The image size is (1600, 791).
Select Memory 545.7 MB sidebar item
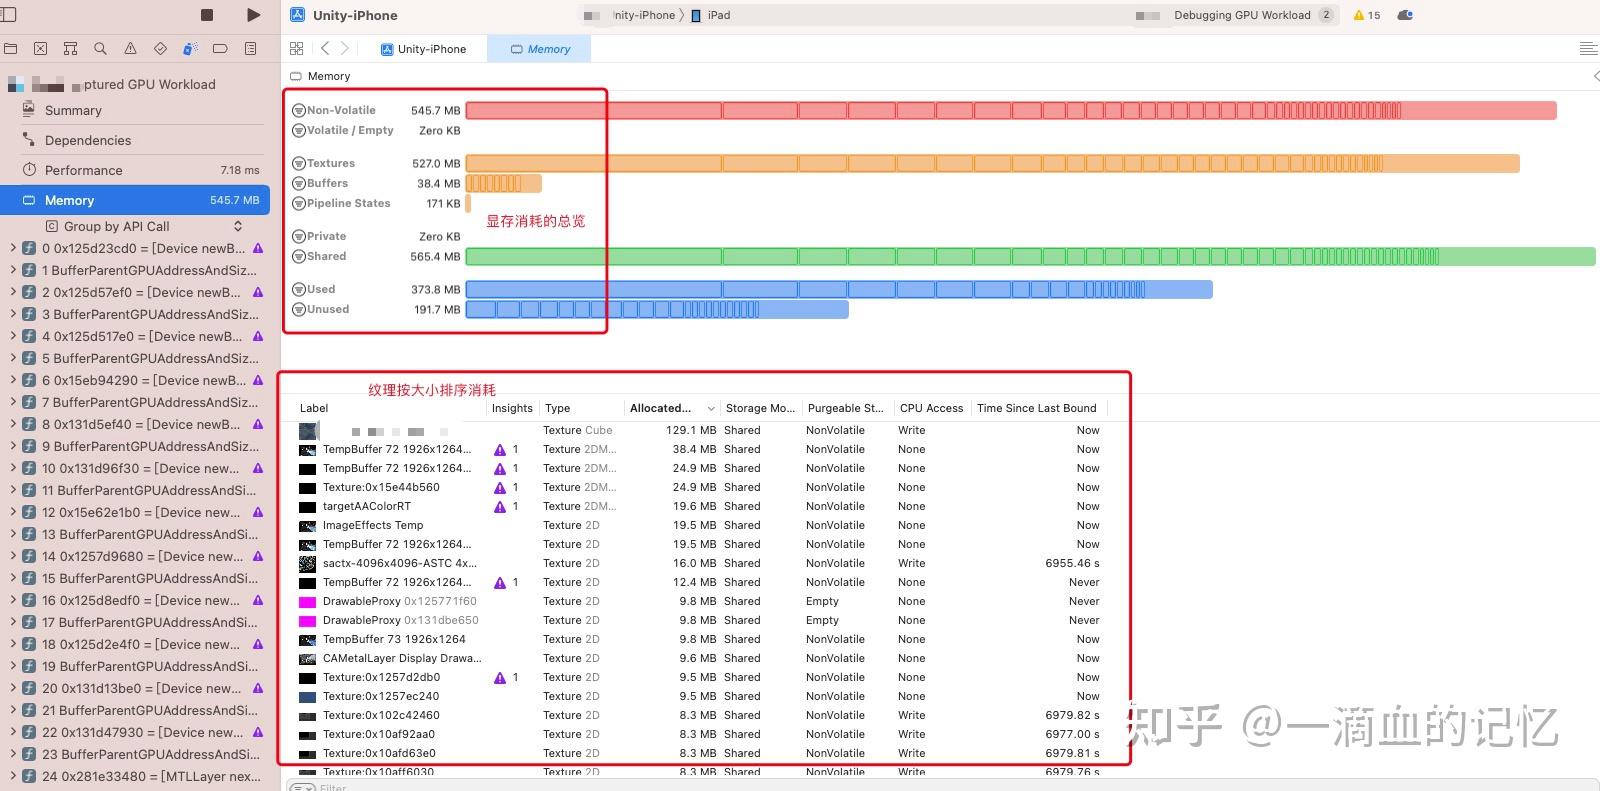135,200
